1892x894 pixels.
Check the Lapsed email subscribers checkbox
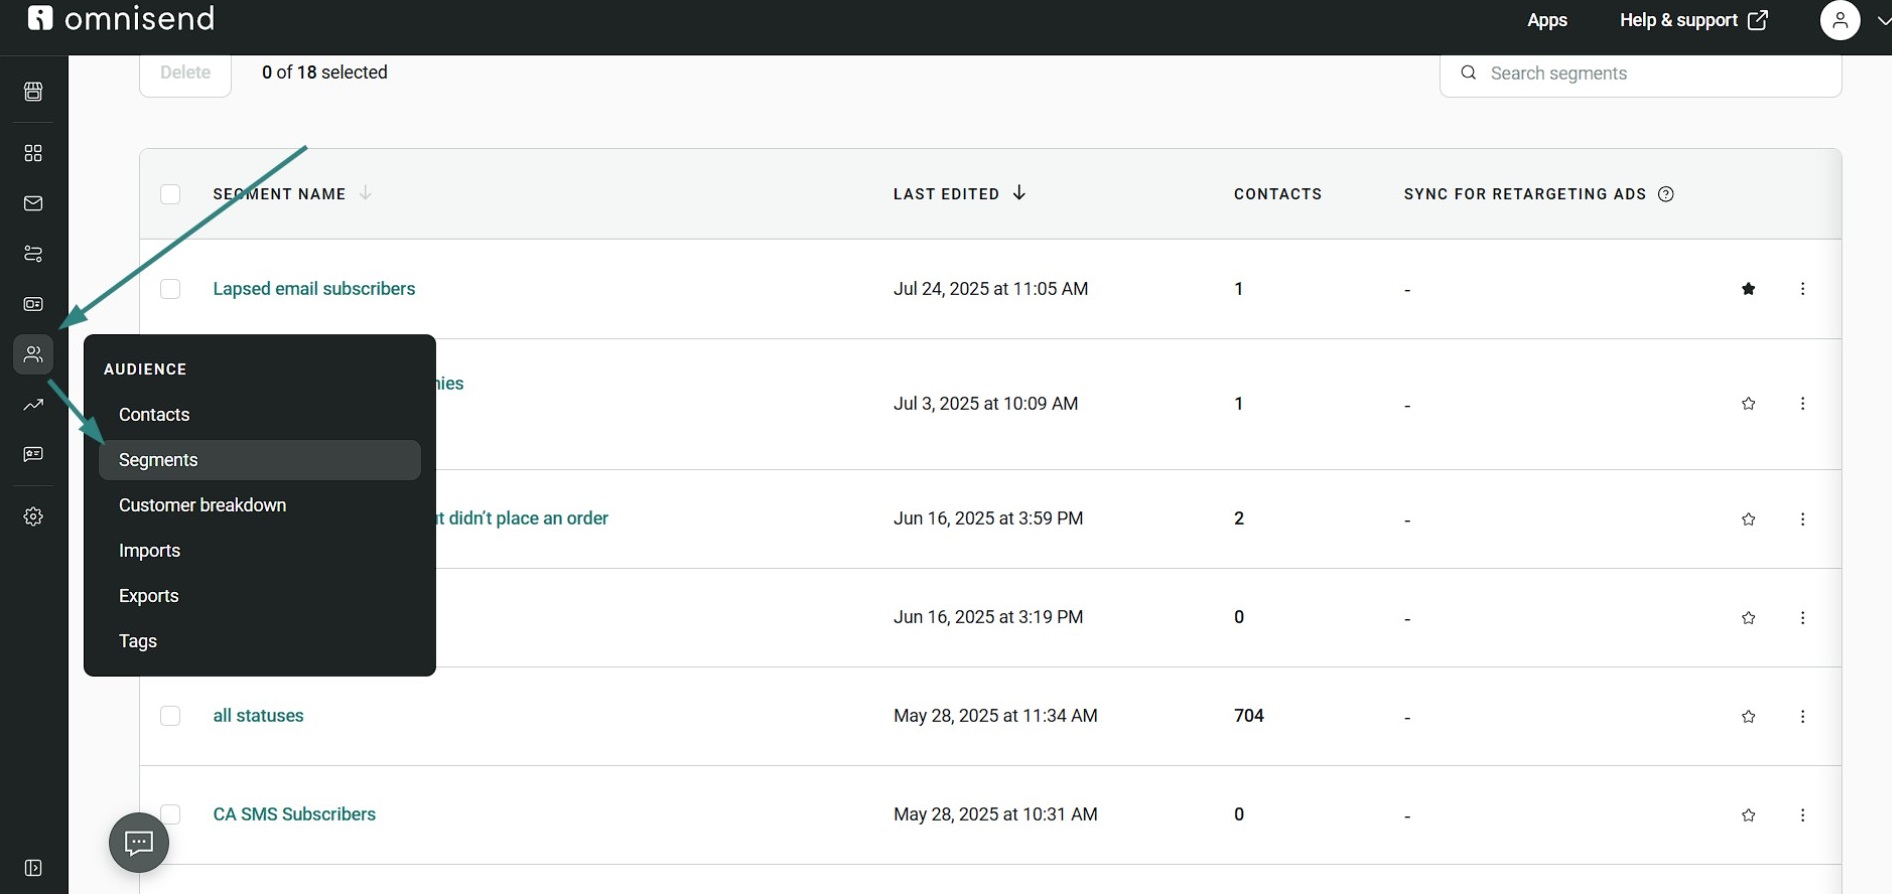tap(170, 289)
